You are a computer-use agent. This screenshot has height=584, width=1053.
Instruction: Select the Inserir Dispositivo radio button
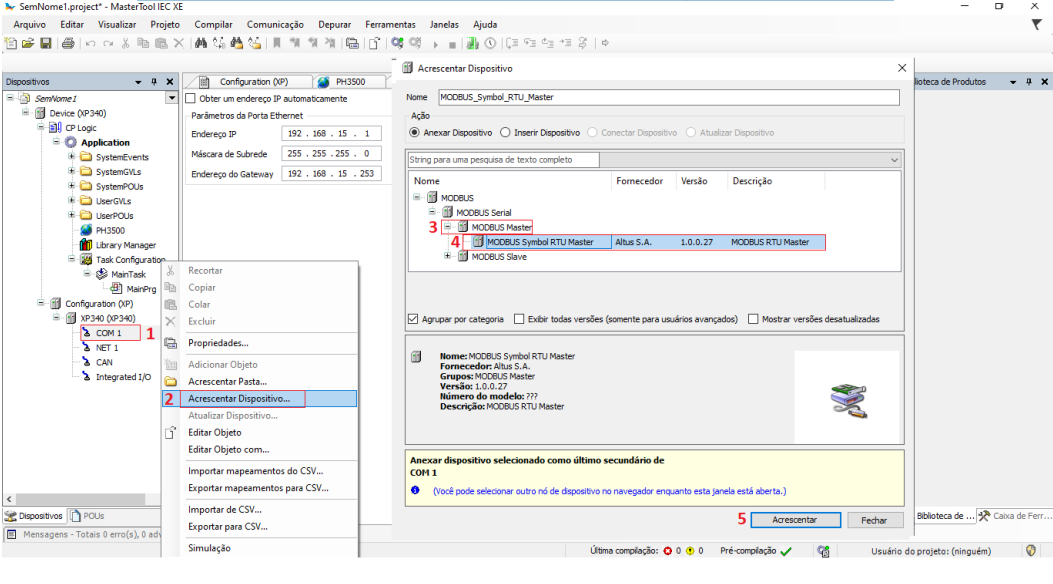click(x=505, y=132)
